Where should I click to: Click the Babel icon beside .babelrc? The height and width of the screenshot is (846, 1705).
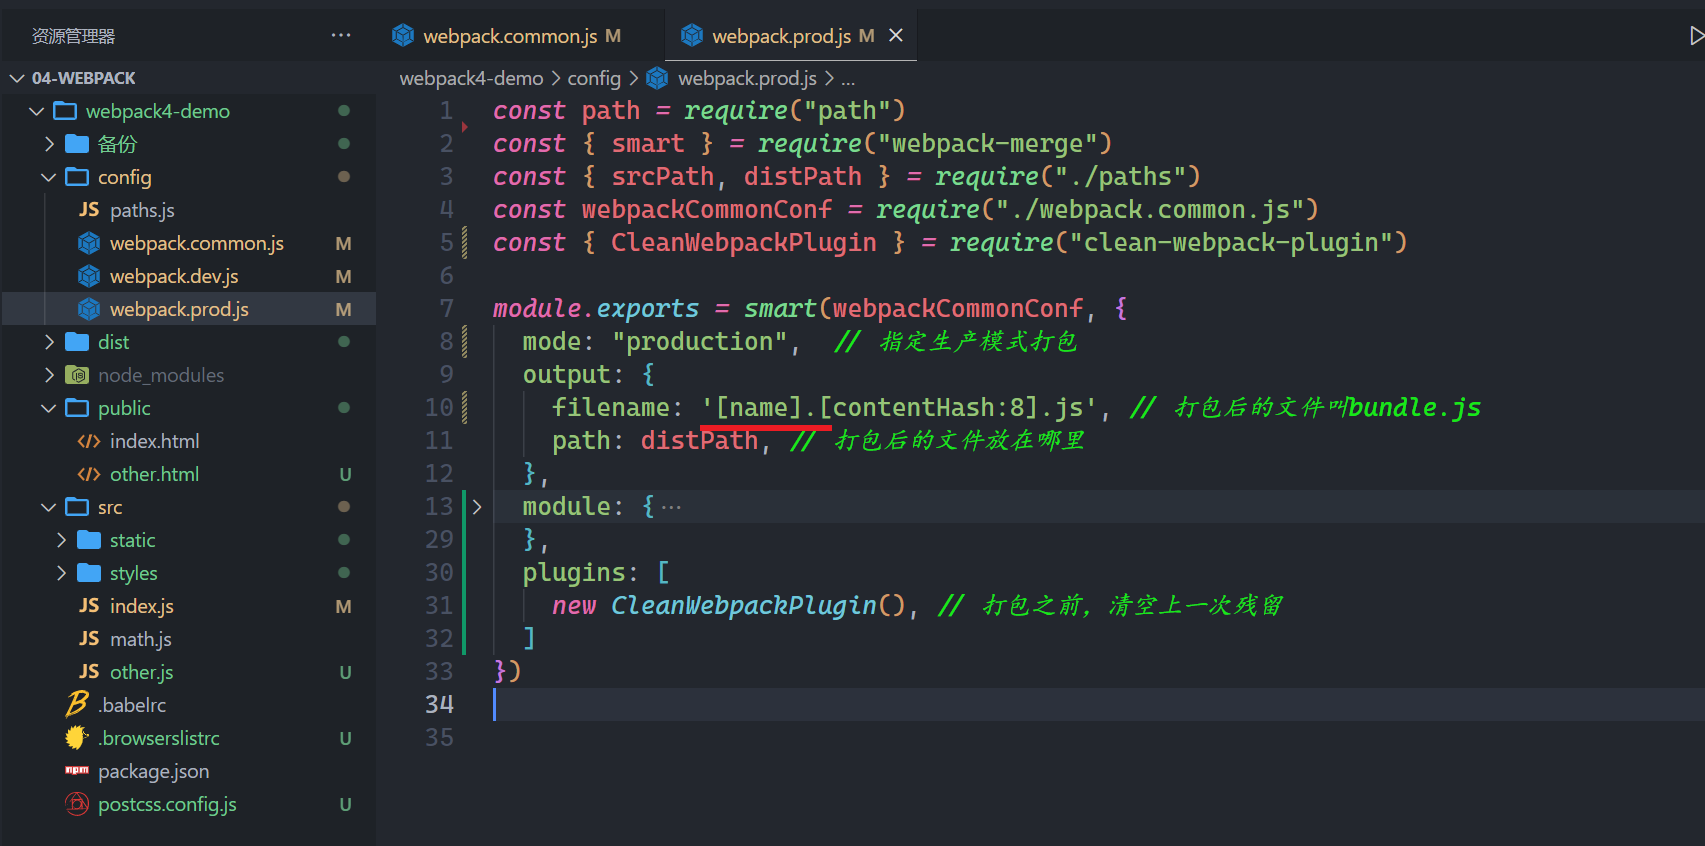[77, 704]
